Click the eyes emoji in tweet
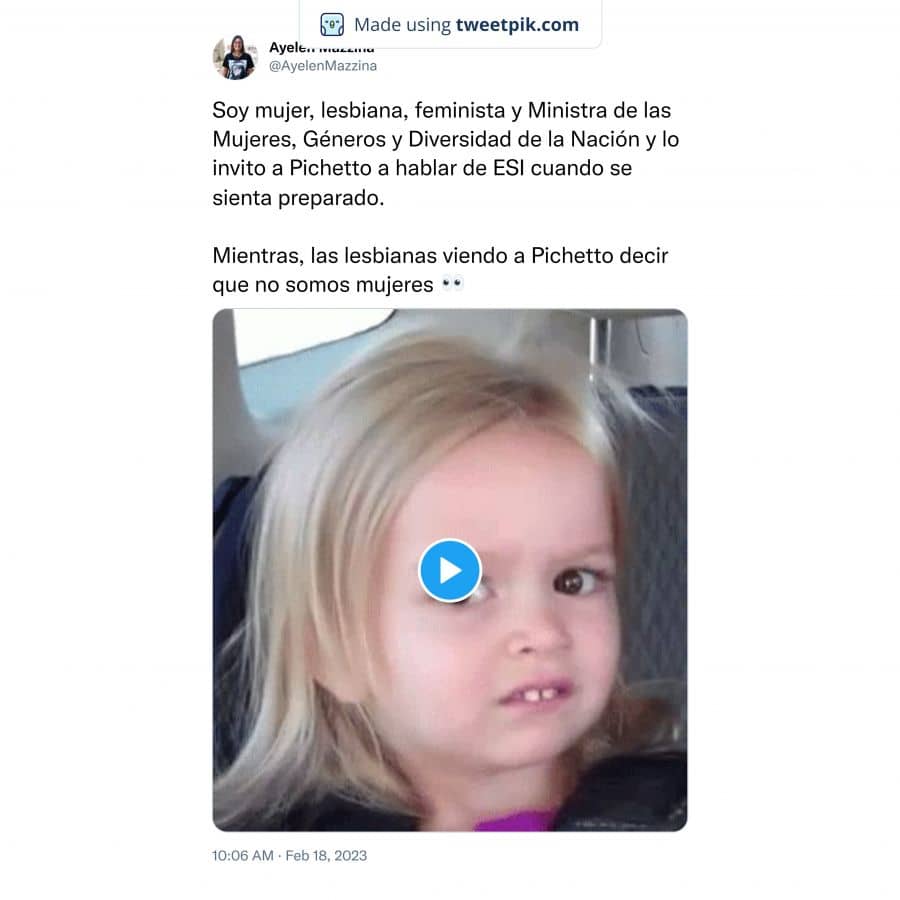Image resolution: width=900 pixels, height=900 pixels. (452, 284)
